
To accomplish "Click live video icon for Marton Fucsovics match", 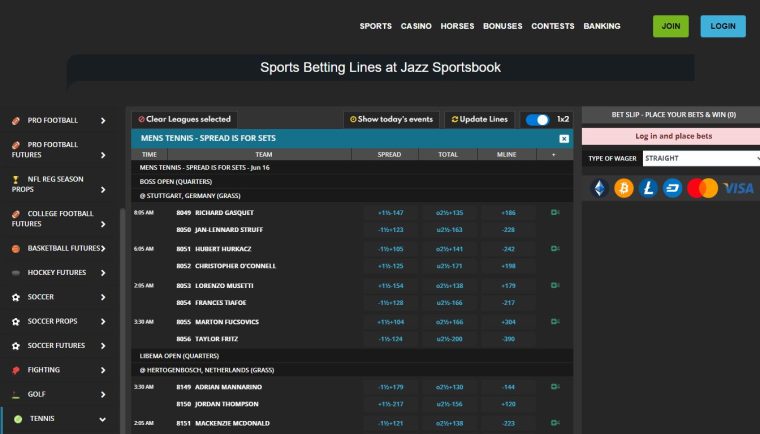I will [555, 321].
